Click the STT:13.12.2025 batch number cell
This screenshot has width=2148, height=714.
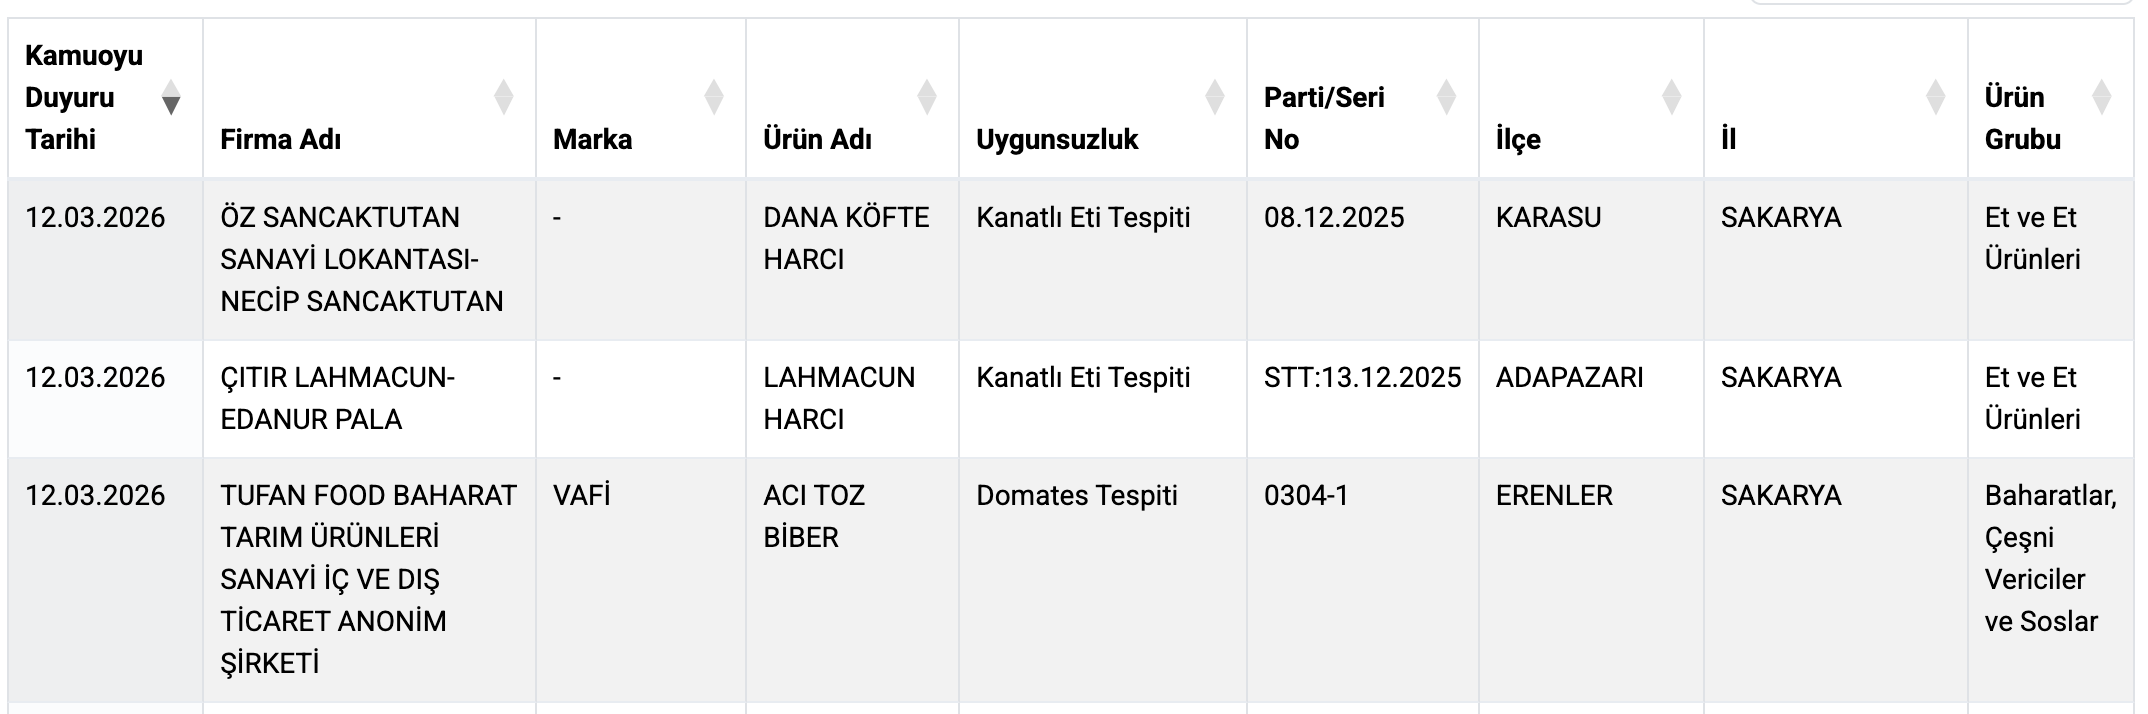pos(1362,378)
